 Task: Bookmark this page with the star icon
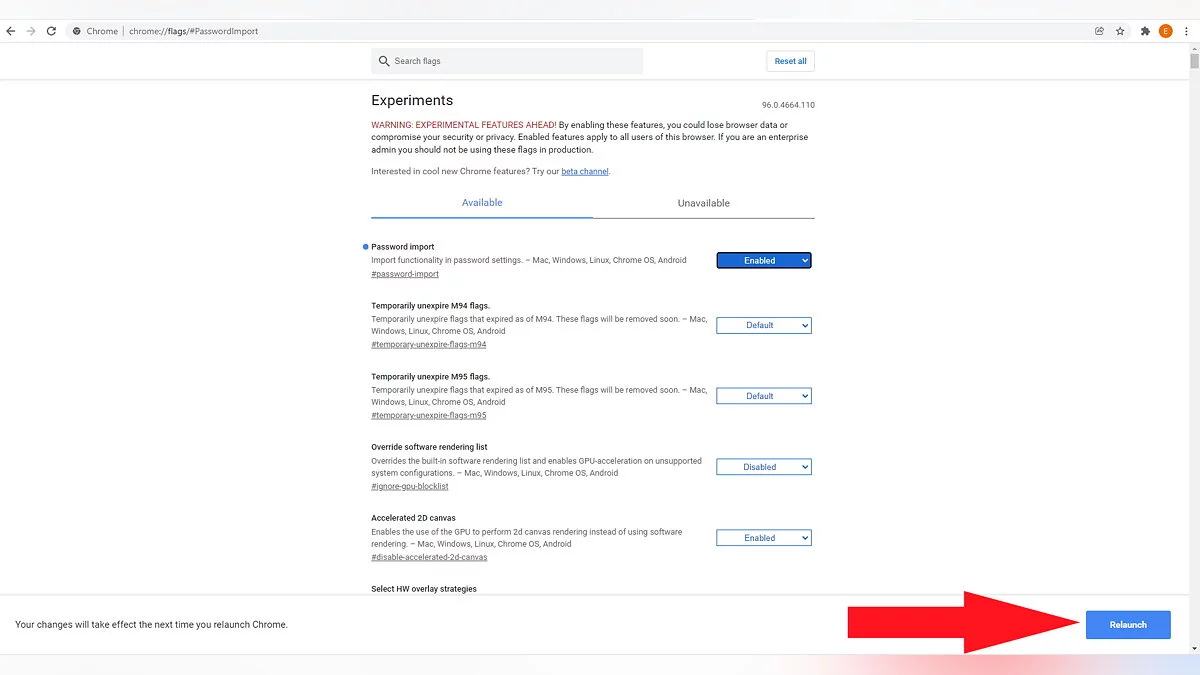(1120, 31)
